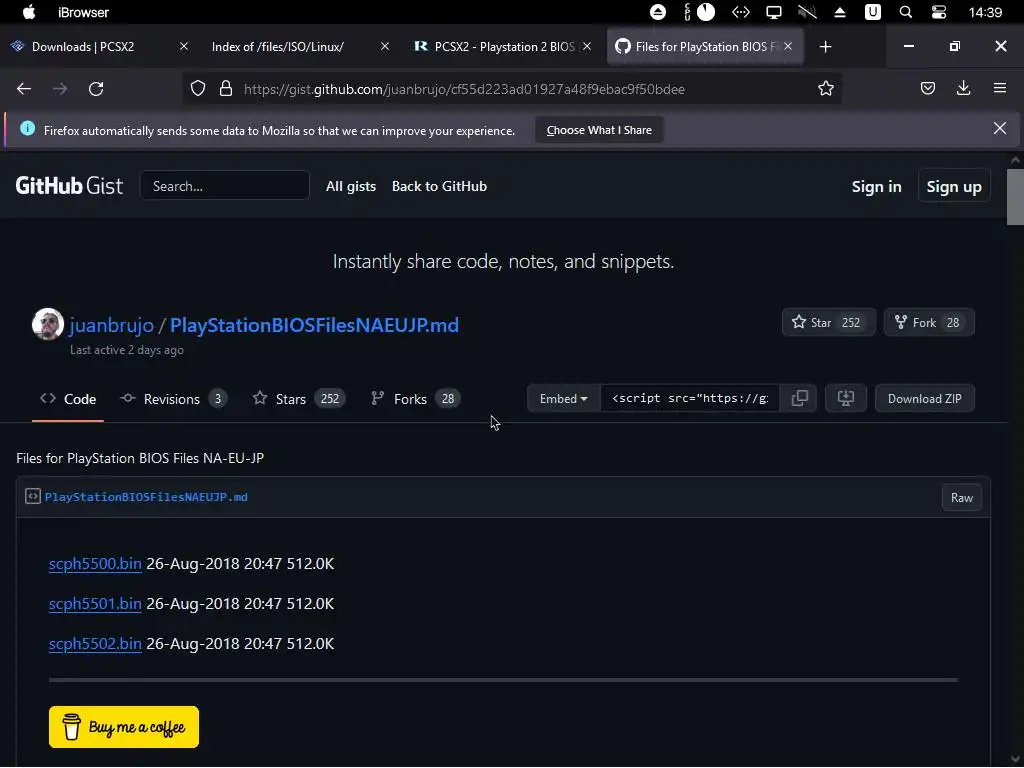Image resolution: width=1024 pixels, height=768 pixels.
Task: Close the Index of /files/ISO/Linux/ tab
Action: point(385,46)
